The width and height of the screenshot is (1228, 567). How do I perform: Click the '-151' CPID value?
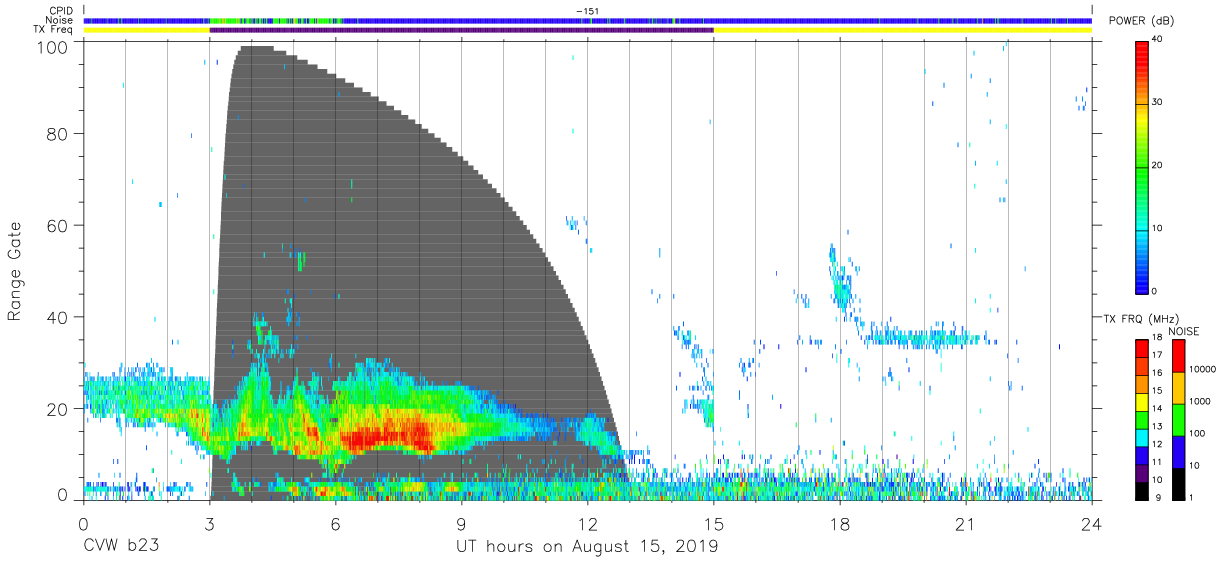coord(588,11)
